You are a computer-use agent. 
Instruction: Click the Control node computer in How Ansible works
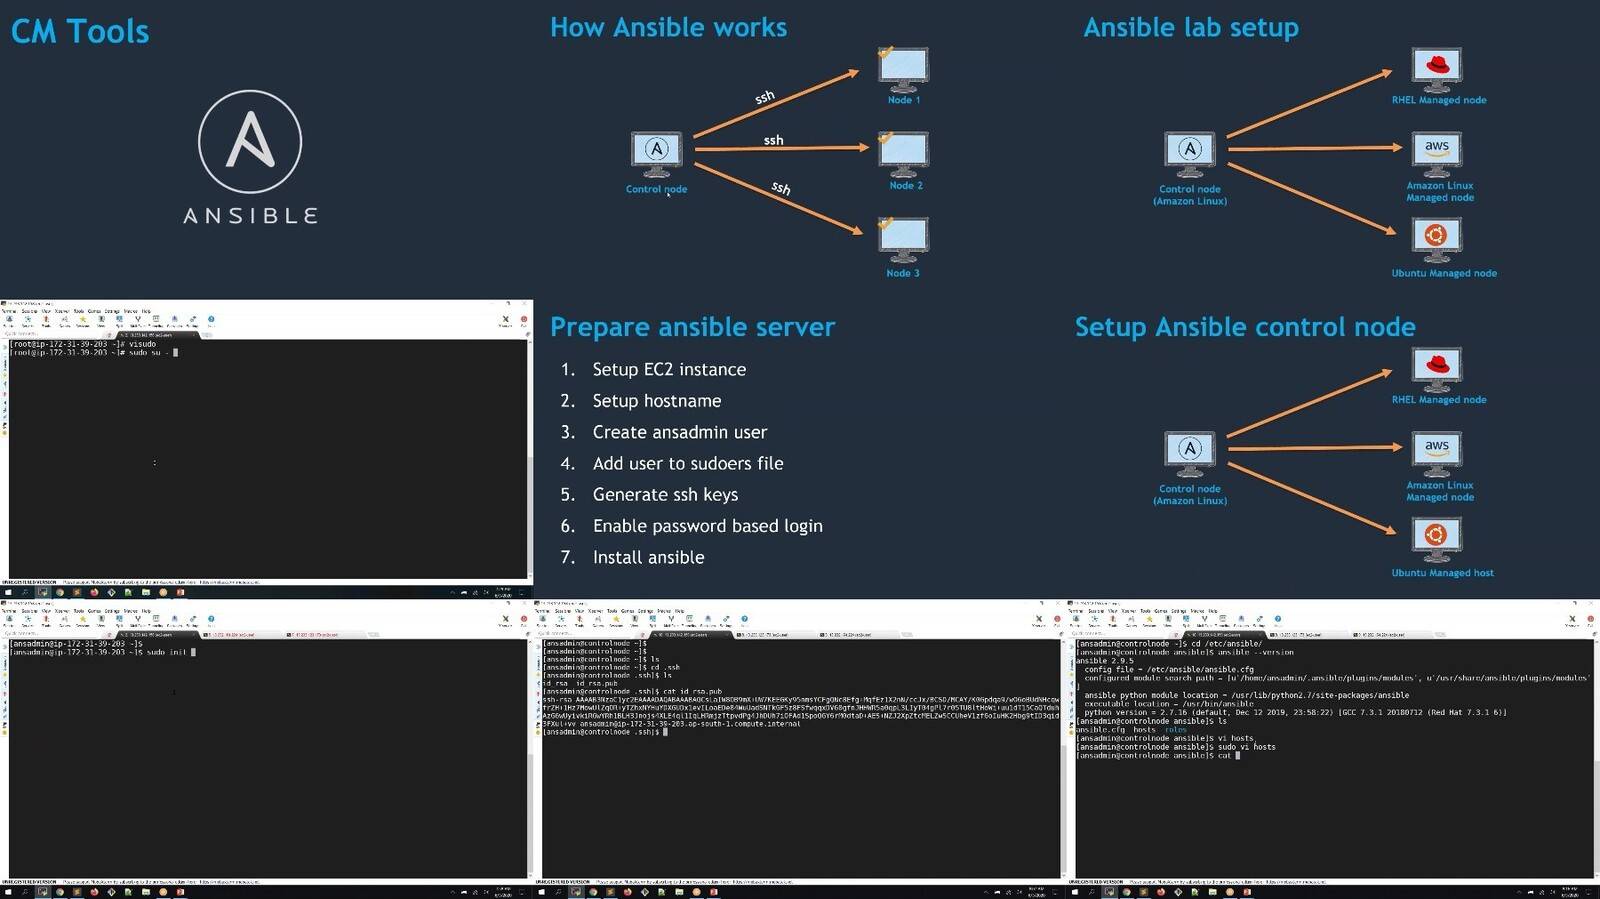[656, 153]
